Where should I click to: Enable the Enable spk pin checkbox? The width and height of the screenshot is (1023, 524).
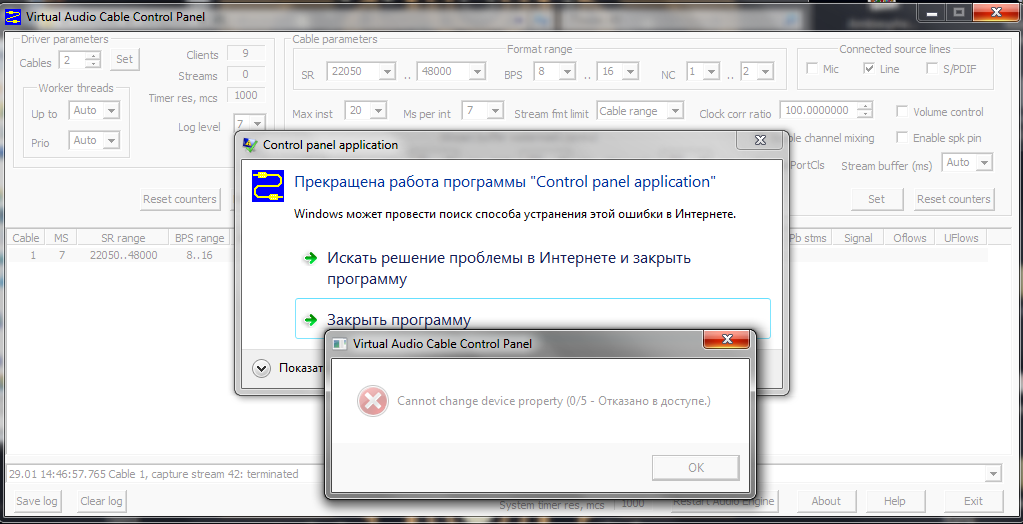pyautogui.click(x=902, y=138)
